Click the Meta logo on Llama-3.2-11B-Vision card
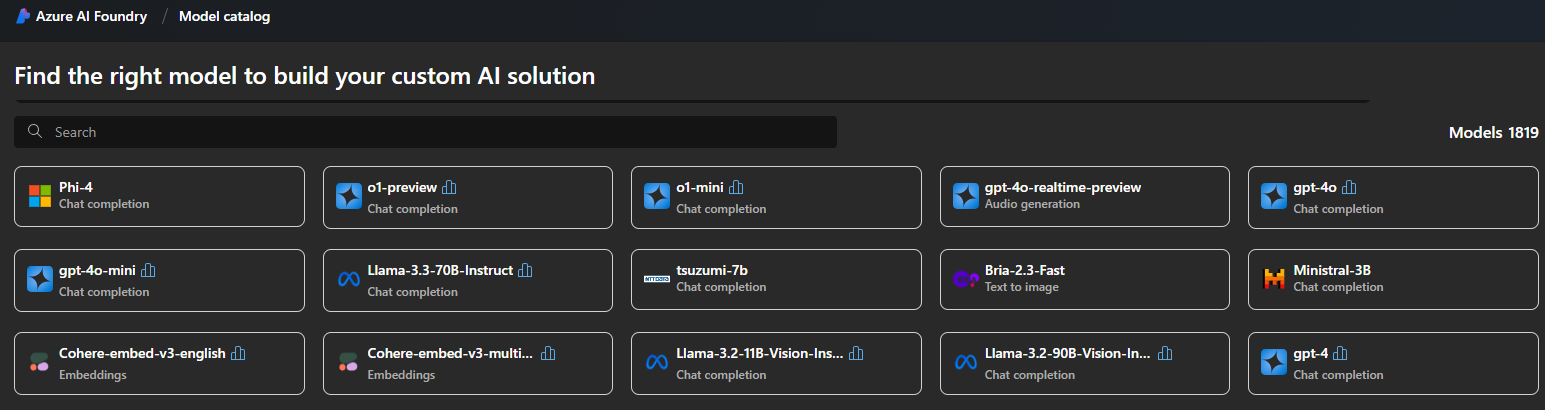This screenshot has height=410, width=1545. (656, 362)
